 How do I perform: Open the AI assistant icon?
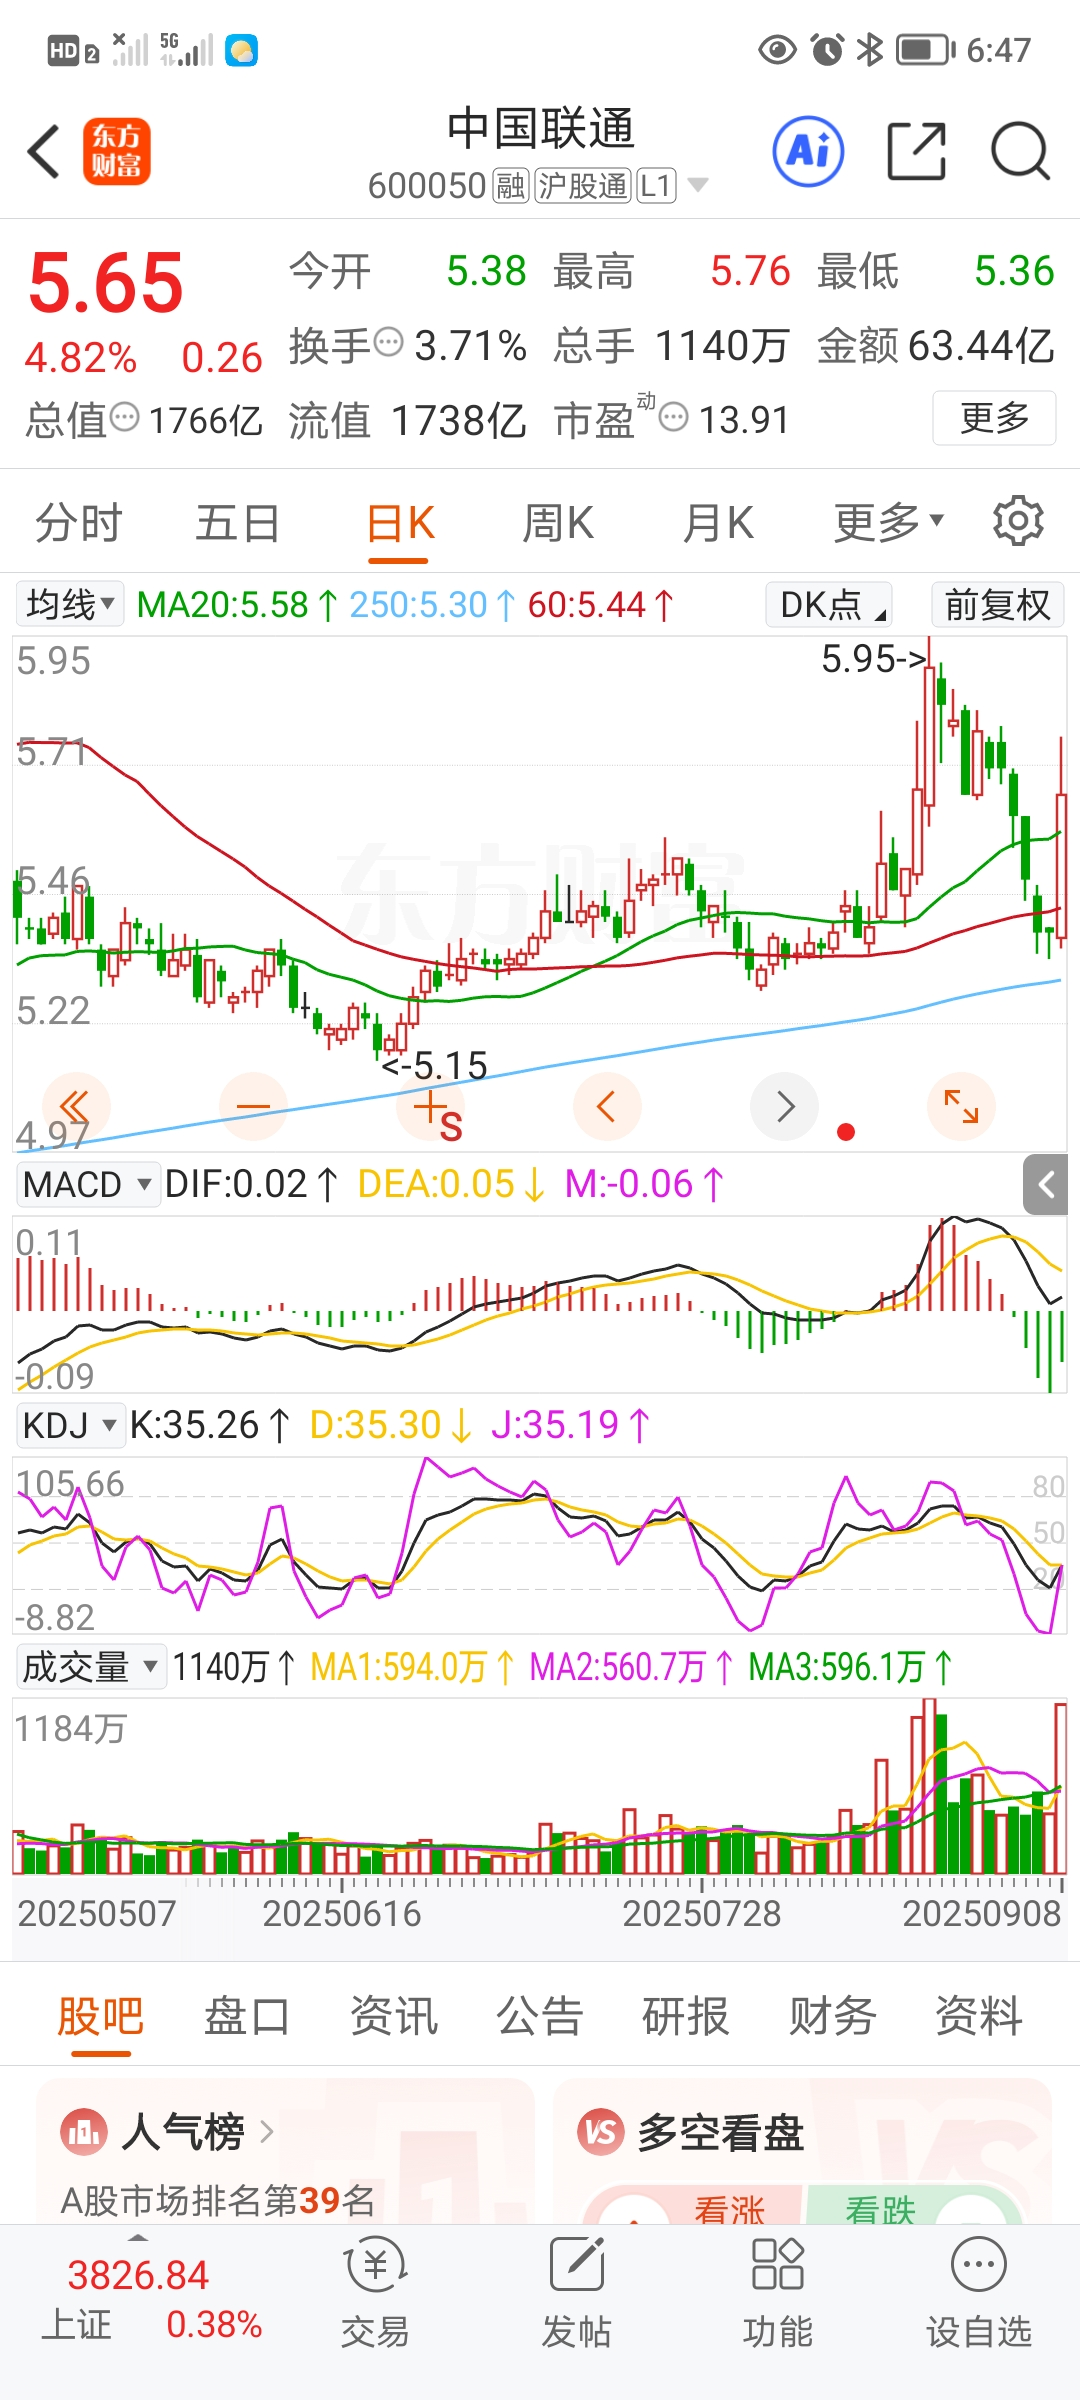point(808,152)
